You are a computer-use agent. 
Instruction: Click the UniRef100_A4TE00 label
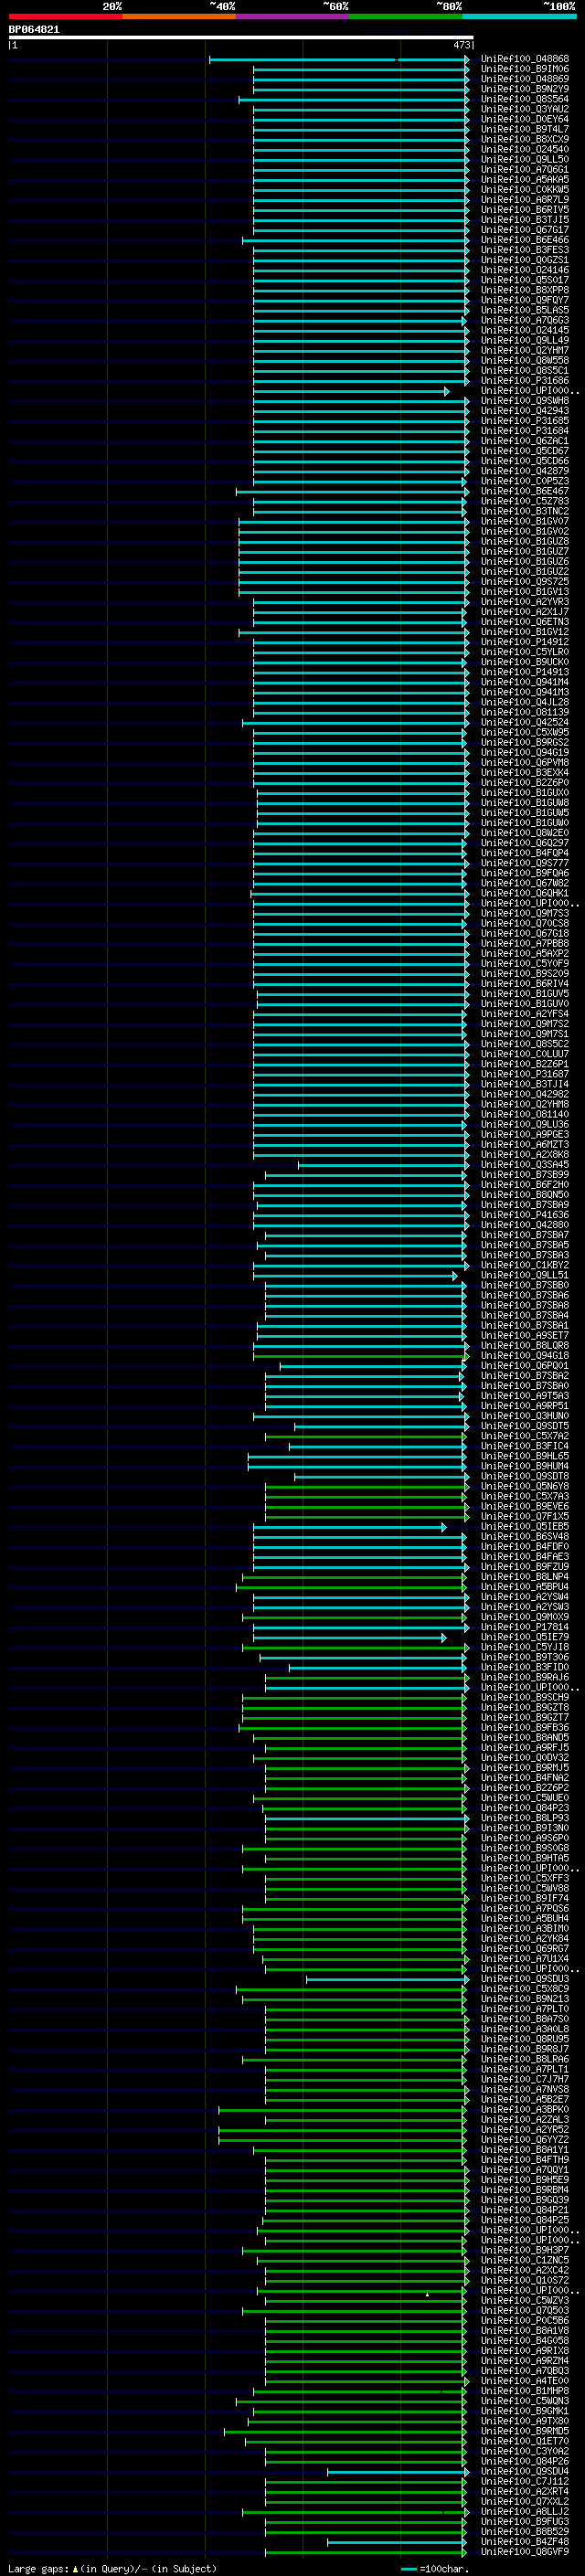click(x=525, y=2380)
